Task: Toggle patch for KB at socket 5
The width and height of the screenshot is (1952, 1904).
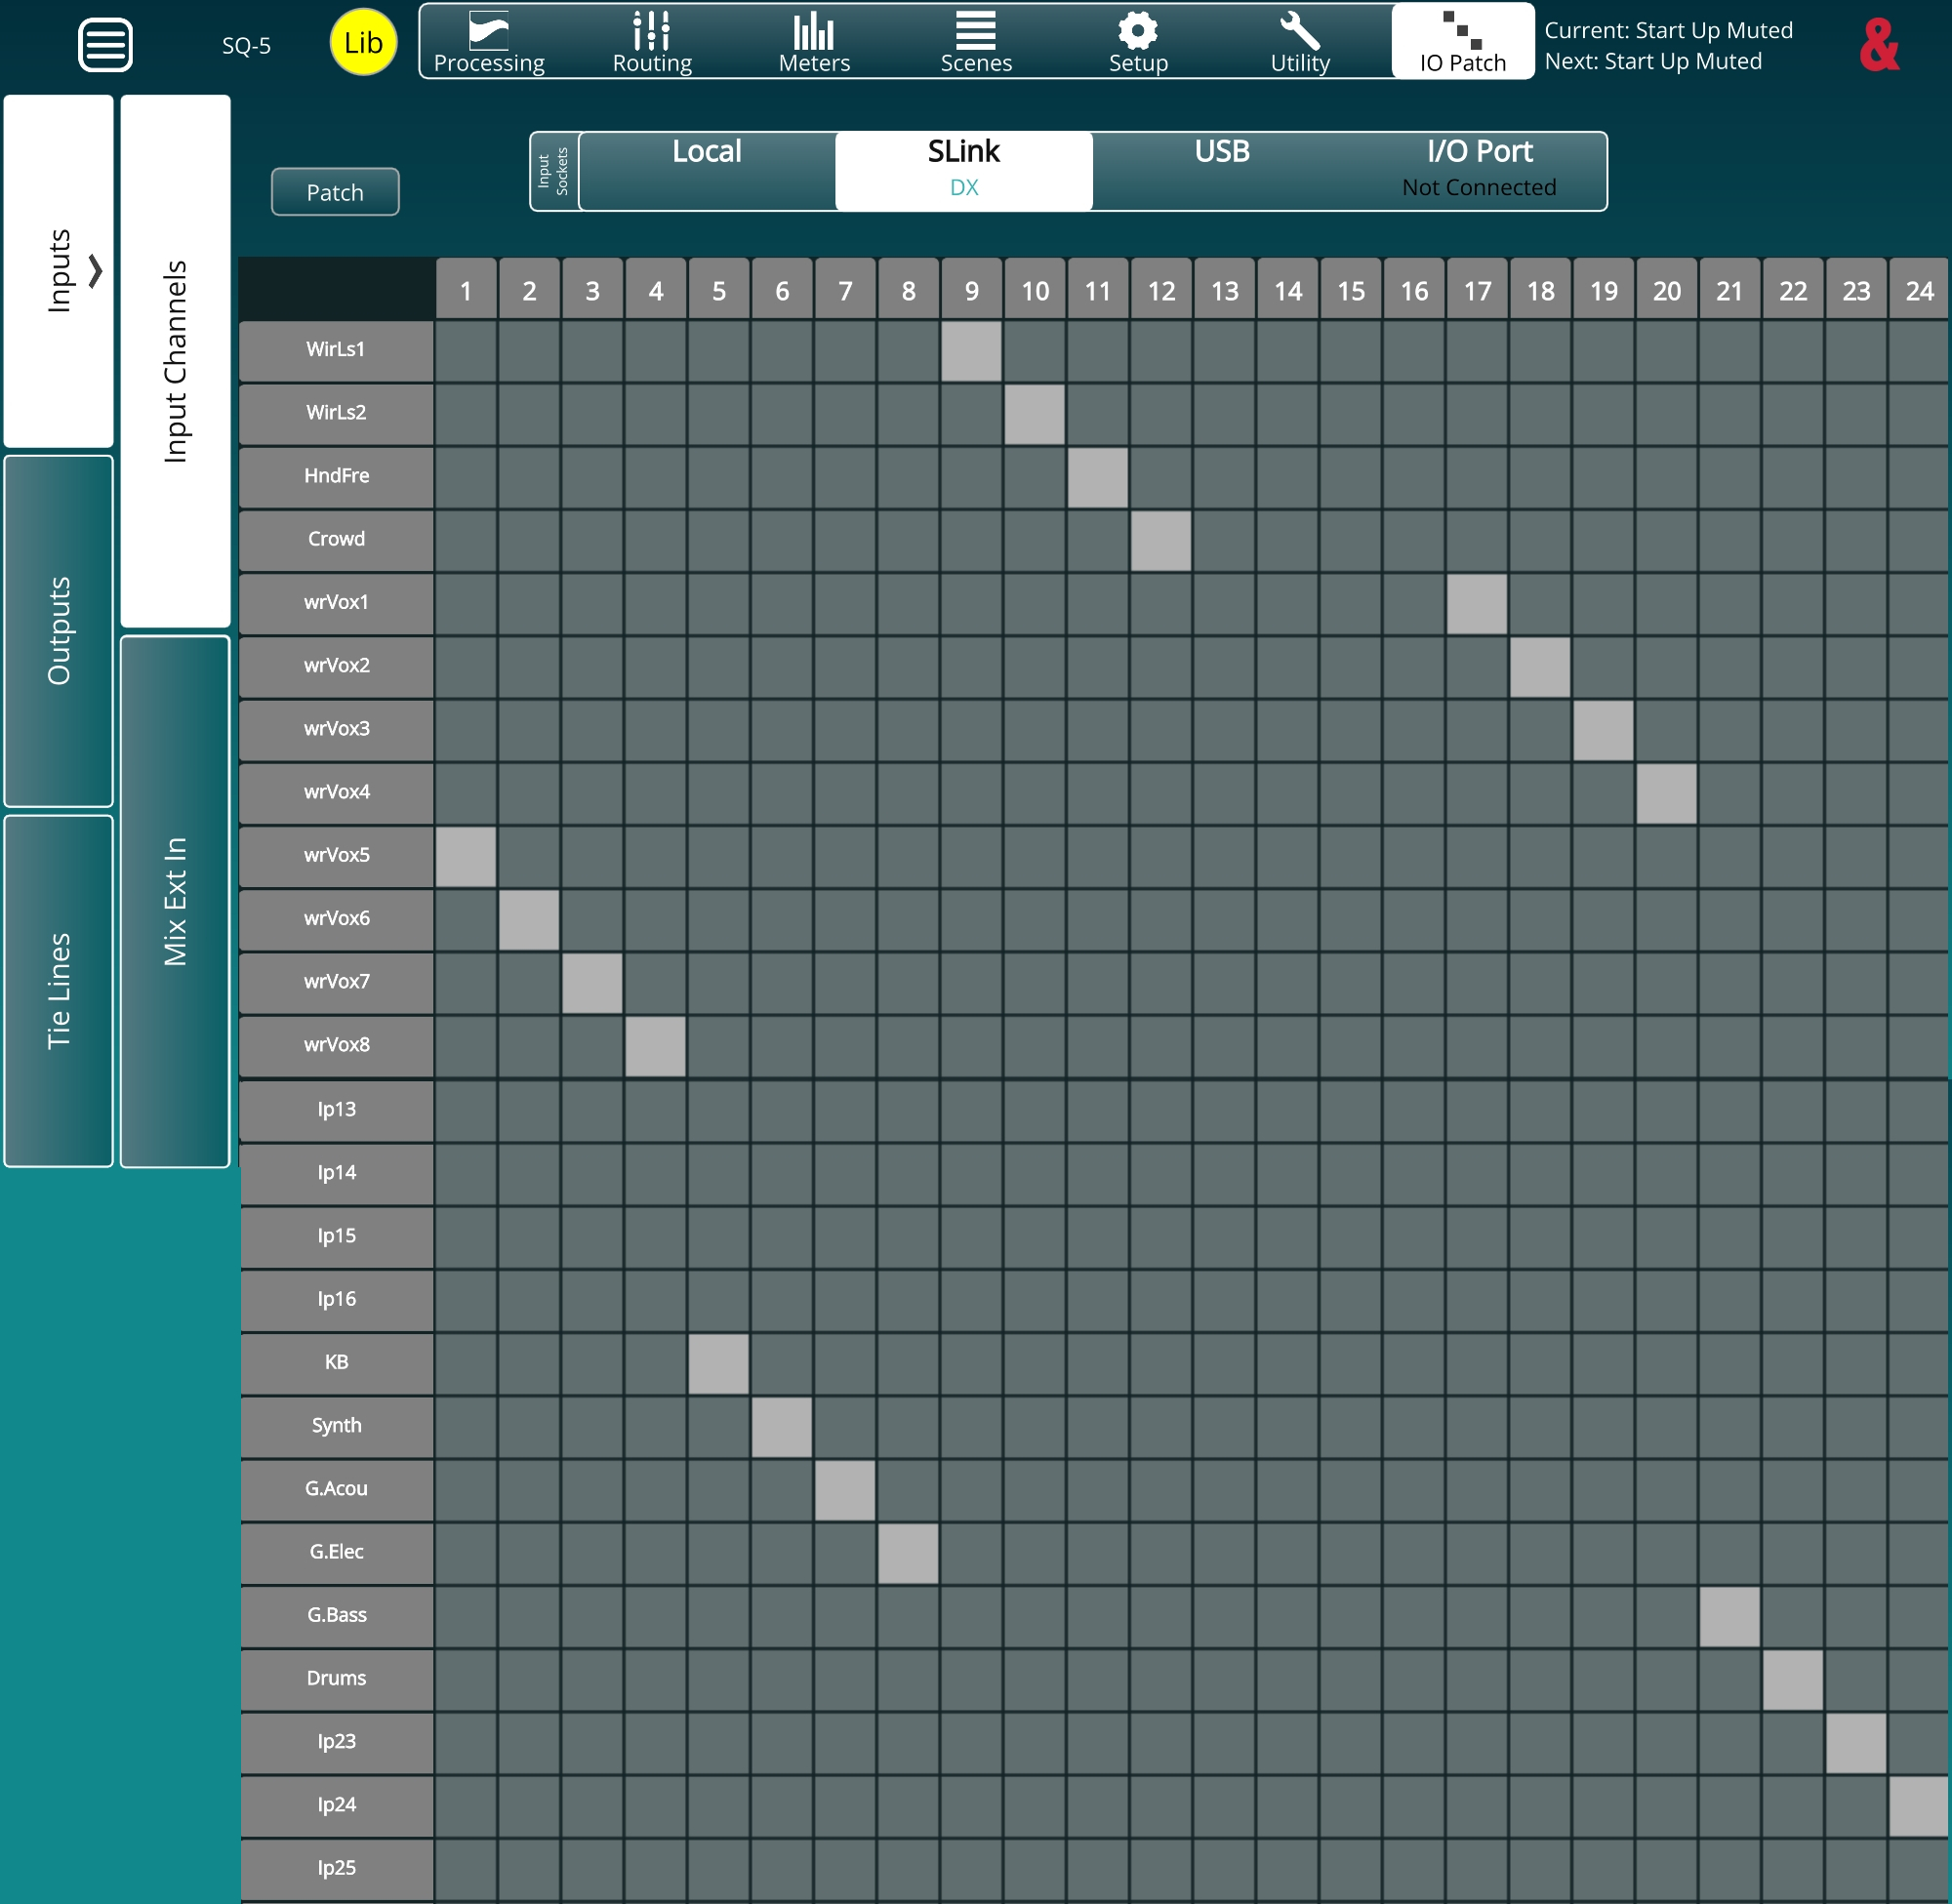Action: coord(718,1364)
